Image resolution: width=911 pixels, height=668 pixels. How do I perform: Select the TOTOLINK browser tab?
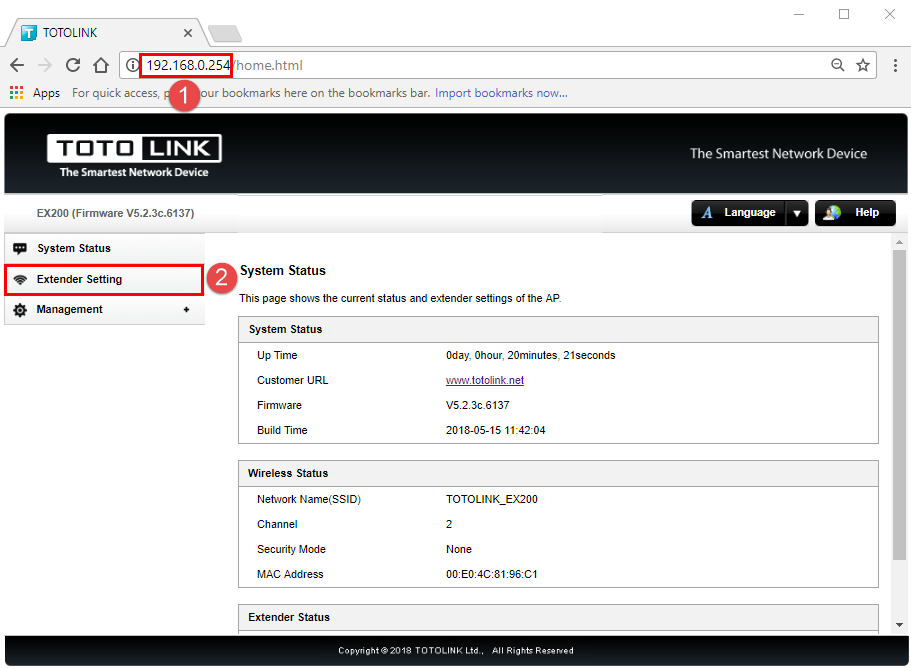point(107,33)
